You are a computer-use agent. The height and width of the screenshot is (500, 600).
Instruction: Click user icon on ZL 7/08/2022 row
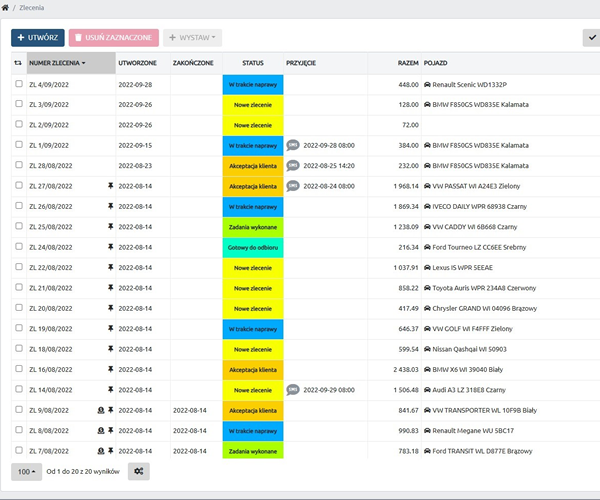pos(101,451)
